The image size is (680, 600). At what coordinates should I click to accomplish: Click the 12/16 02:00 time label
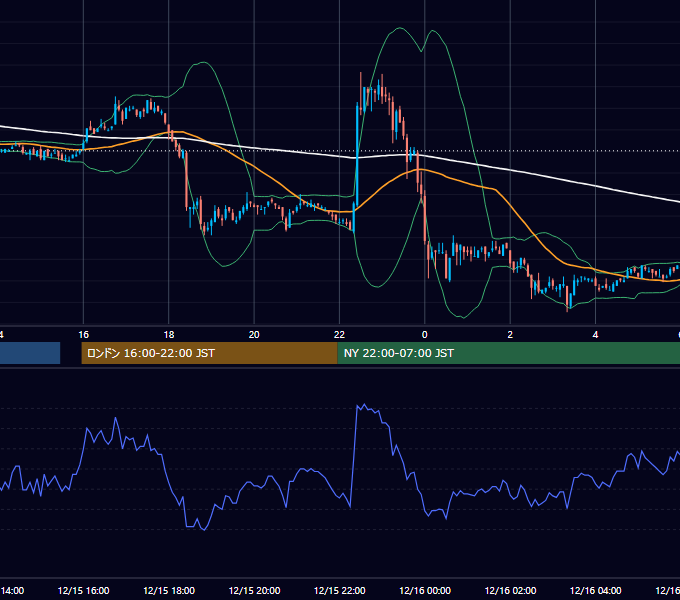coord(510,590)
